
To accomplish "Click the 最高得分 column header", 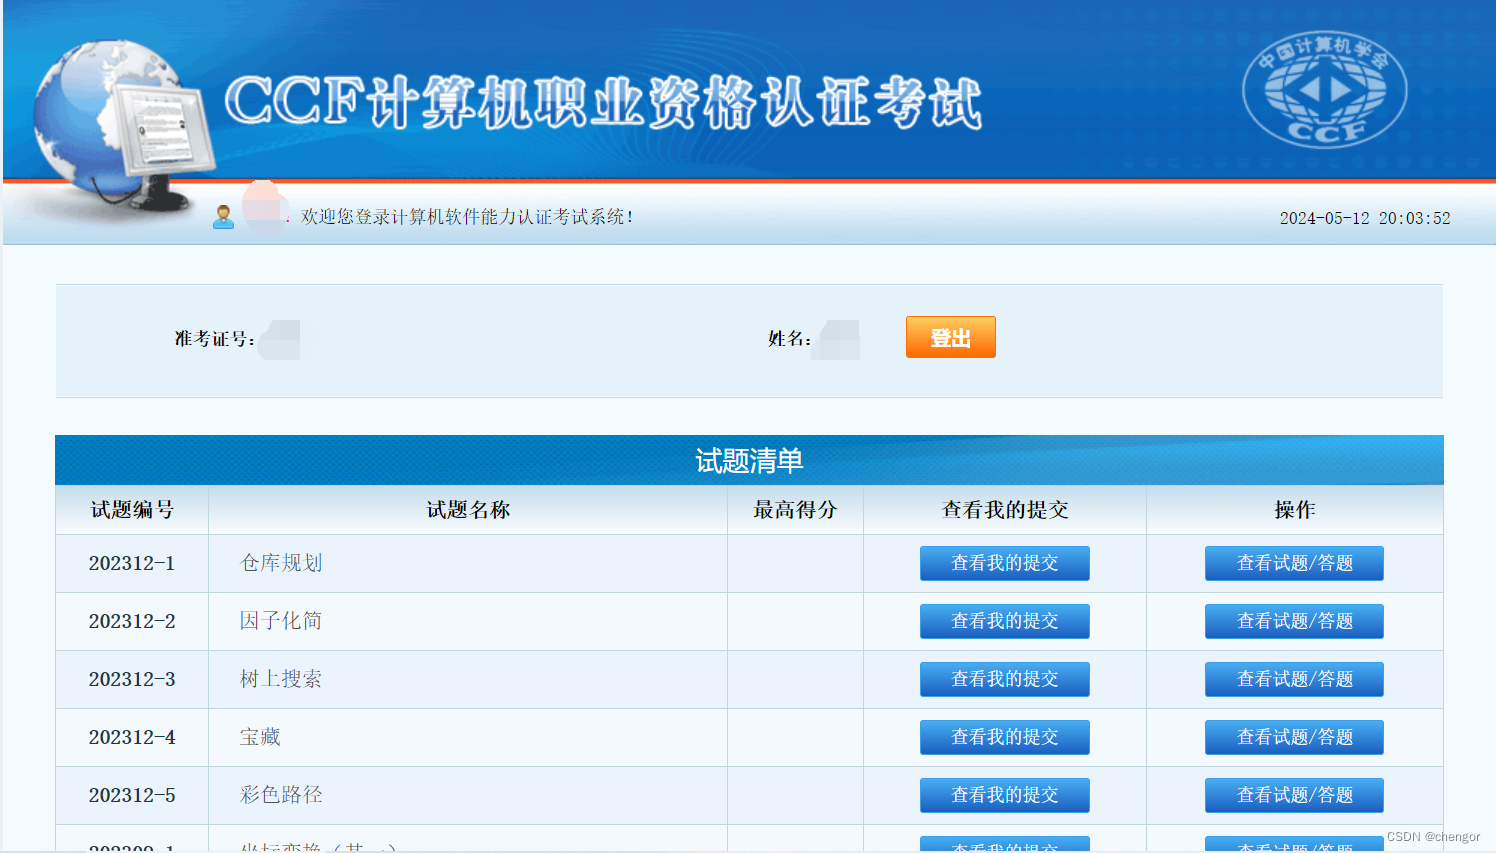I will (x=795, y=509).
